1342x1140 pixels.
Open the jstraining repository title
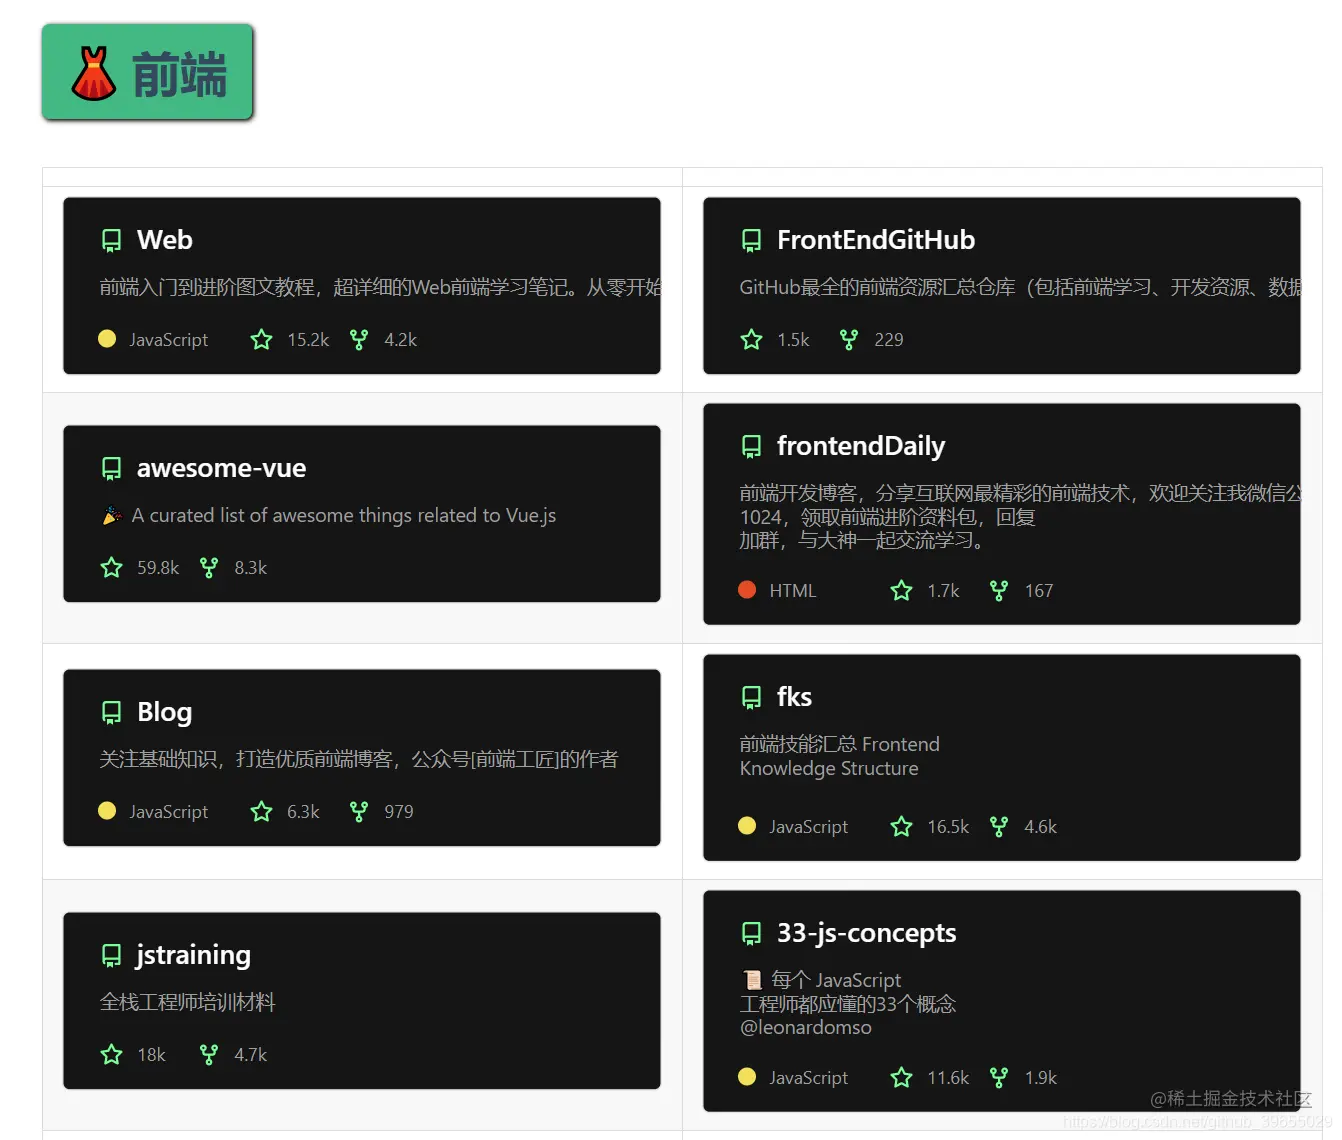(x=193, y=955)
